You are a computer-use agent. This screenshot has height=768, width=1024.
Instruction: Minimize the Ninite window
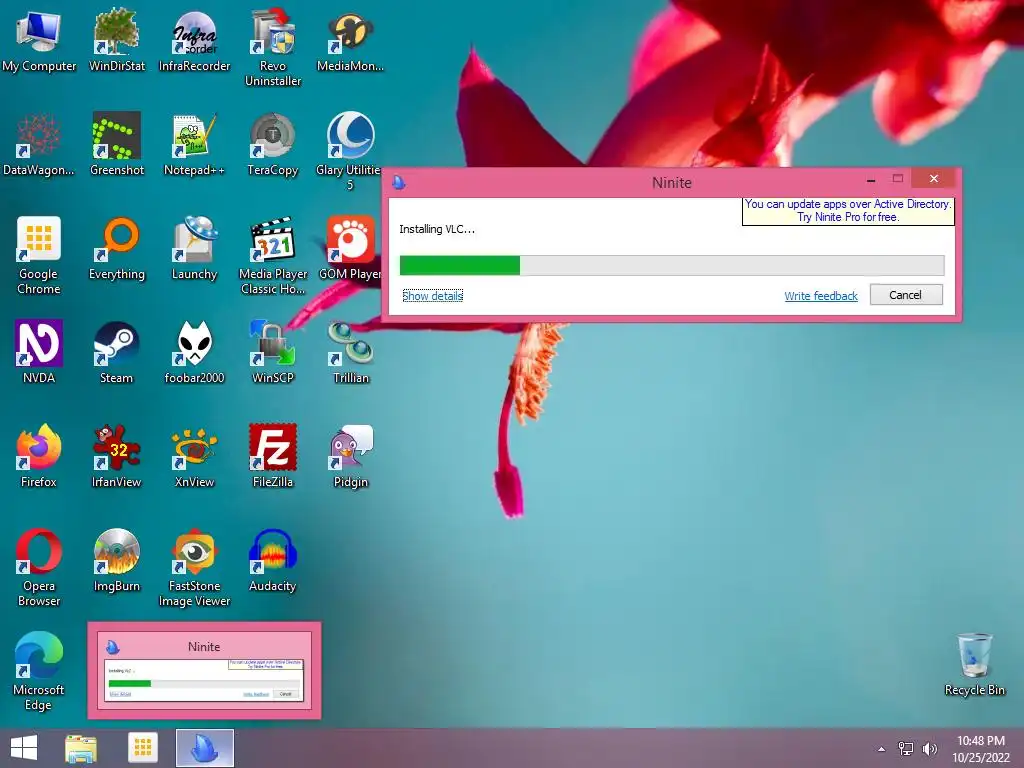pyautogui.click(x=871, y=179)
